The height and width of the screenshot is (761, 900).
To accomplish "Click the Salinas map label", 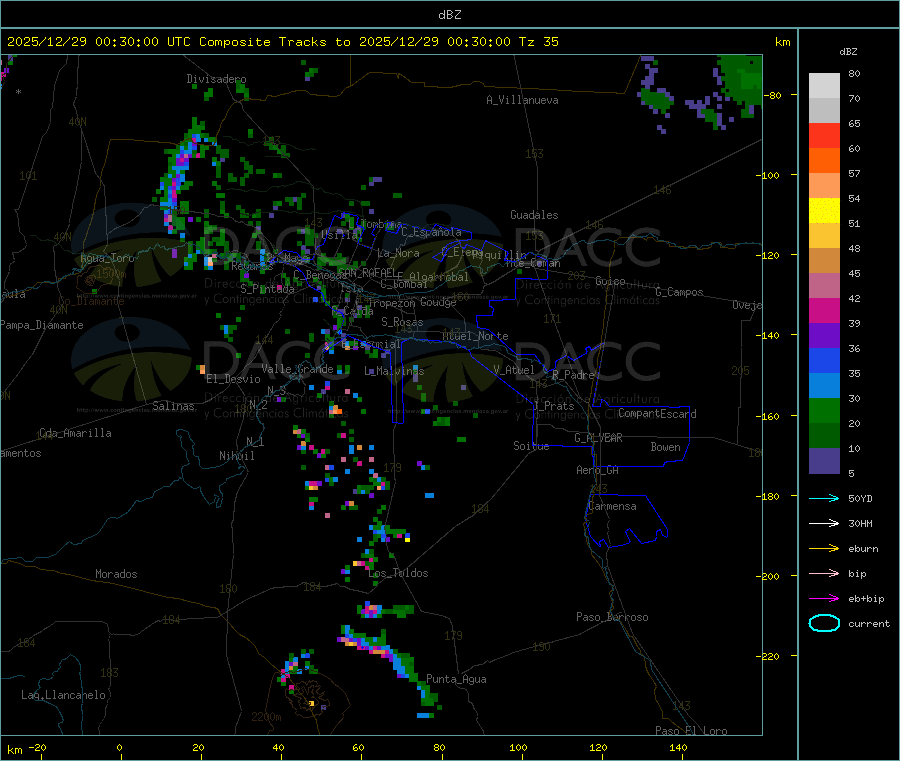I will point(173,406).
